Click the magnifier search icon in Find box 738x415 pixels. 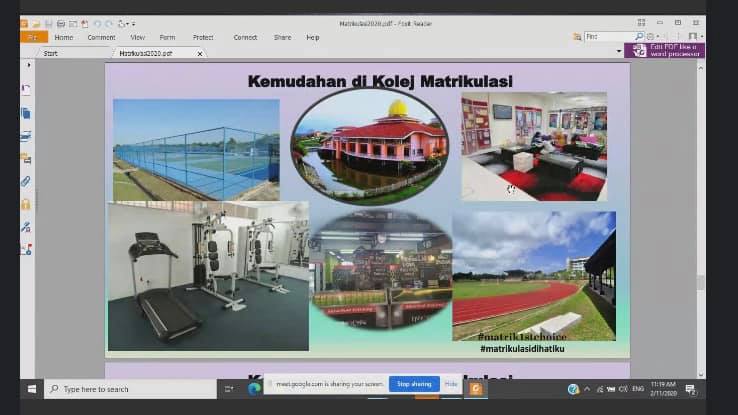[x=639, y=36]
